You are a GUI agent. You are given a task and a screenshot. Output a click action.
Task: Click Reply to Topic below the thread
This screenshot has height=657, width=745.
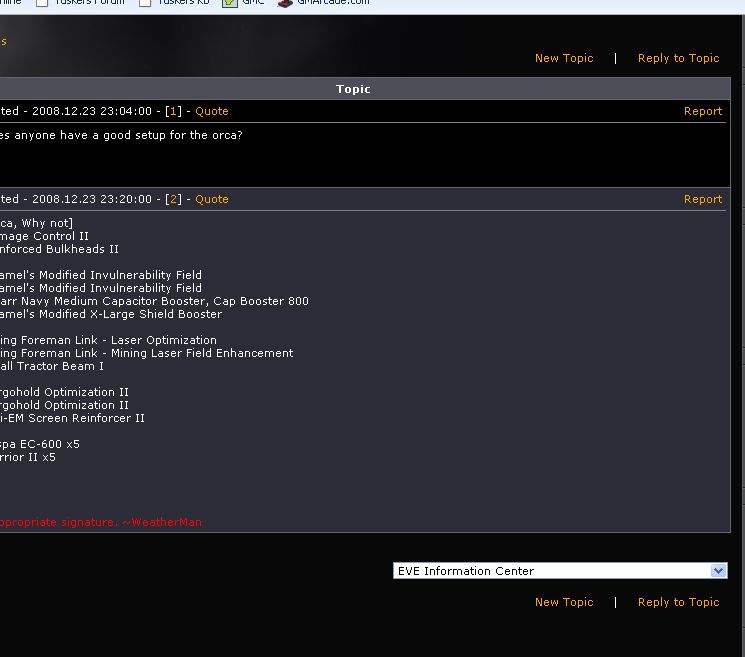pyautogui.click(x=678, y=602)
